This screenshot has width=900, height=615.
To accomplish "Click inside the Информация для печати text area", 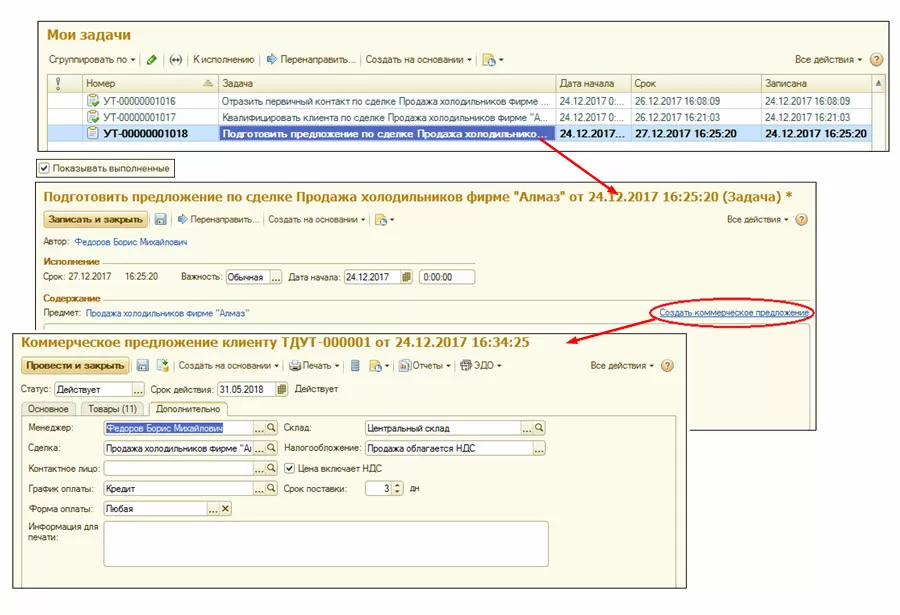I will click(325, 543).
